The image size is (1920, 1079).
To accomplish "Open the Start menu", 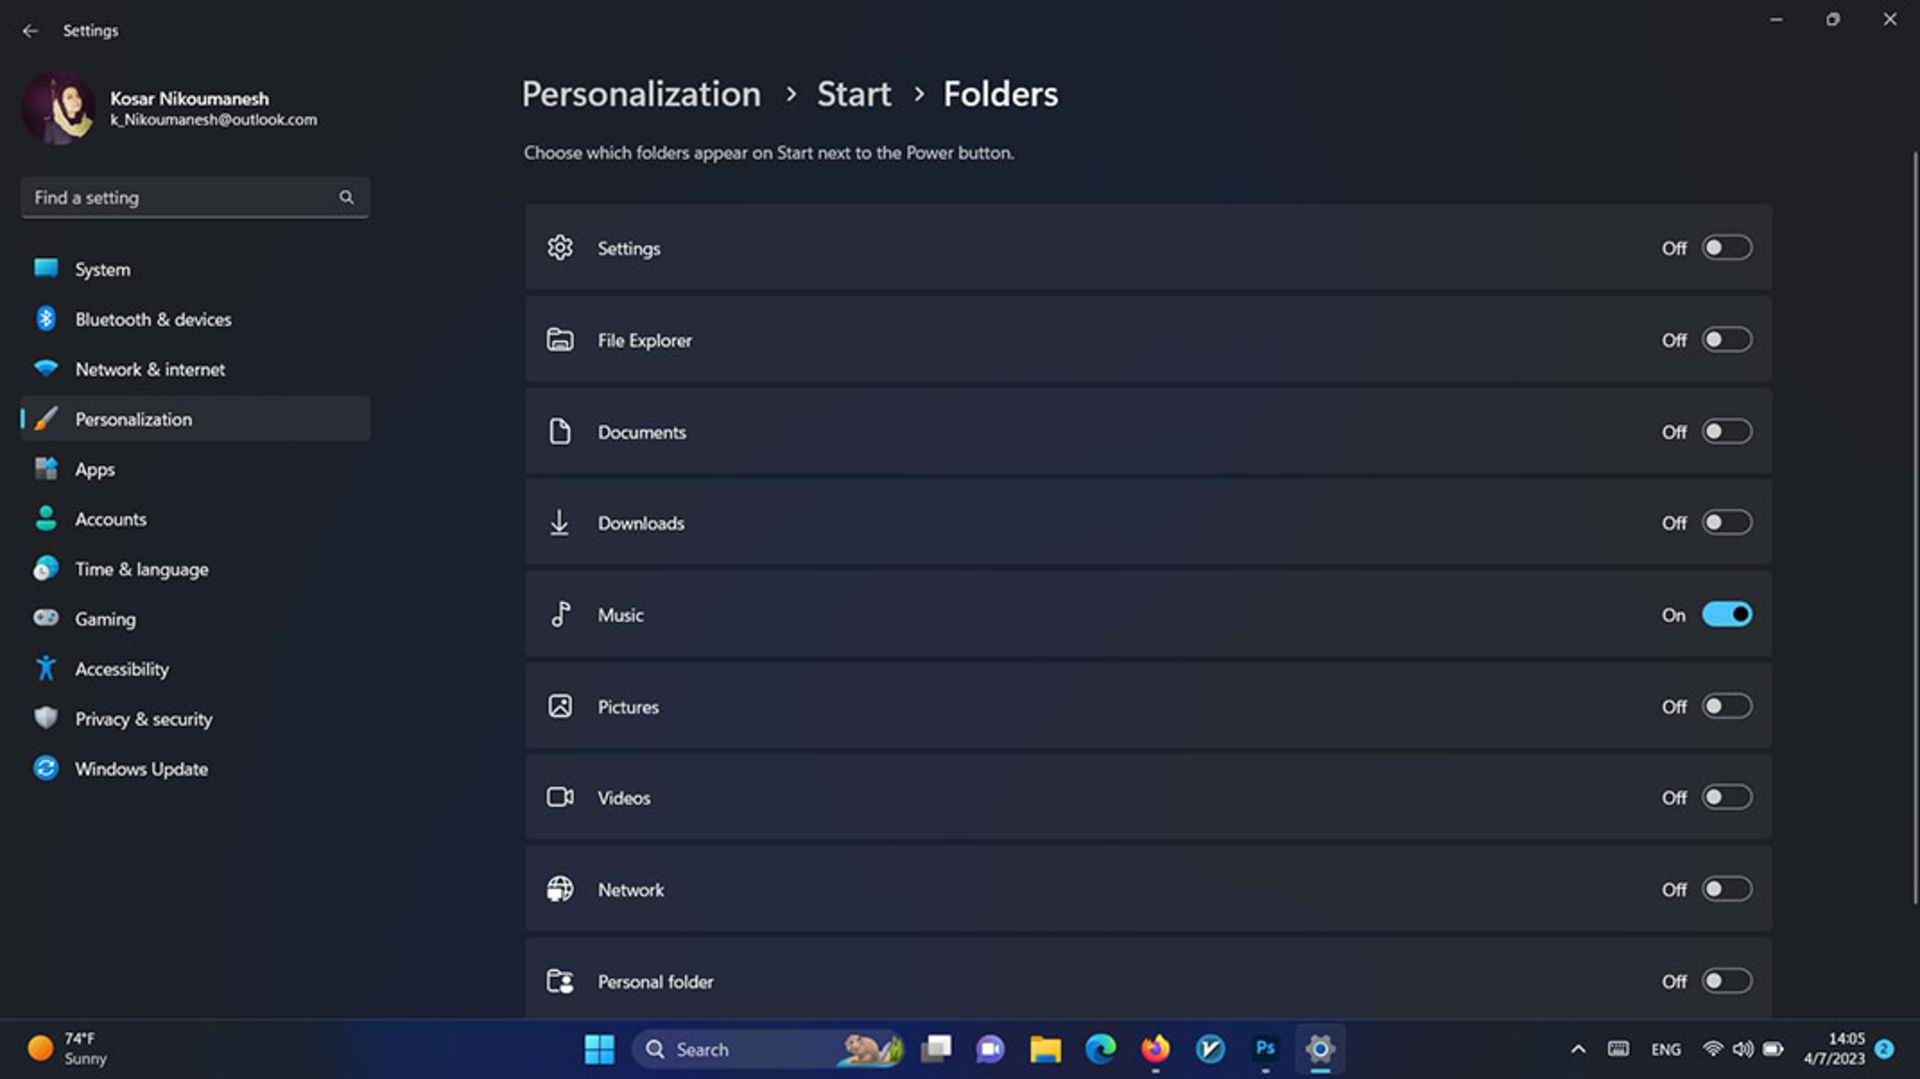I will pos(599,1049).
